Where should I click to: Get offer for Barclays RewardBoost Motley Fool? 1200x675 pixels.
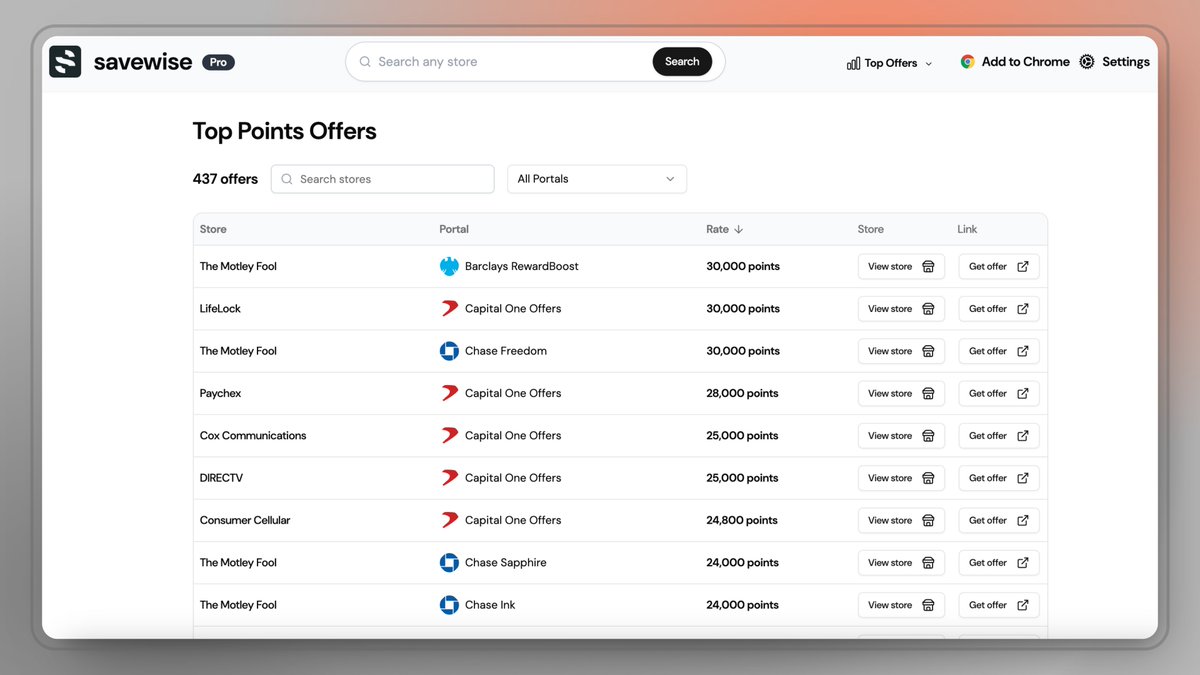[x=999, y=266]
